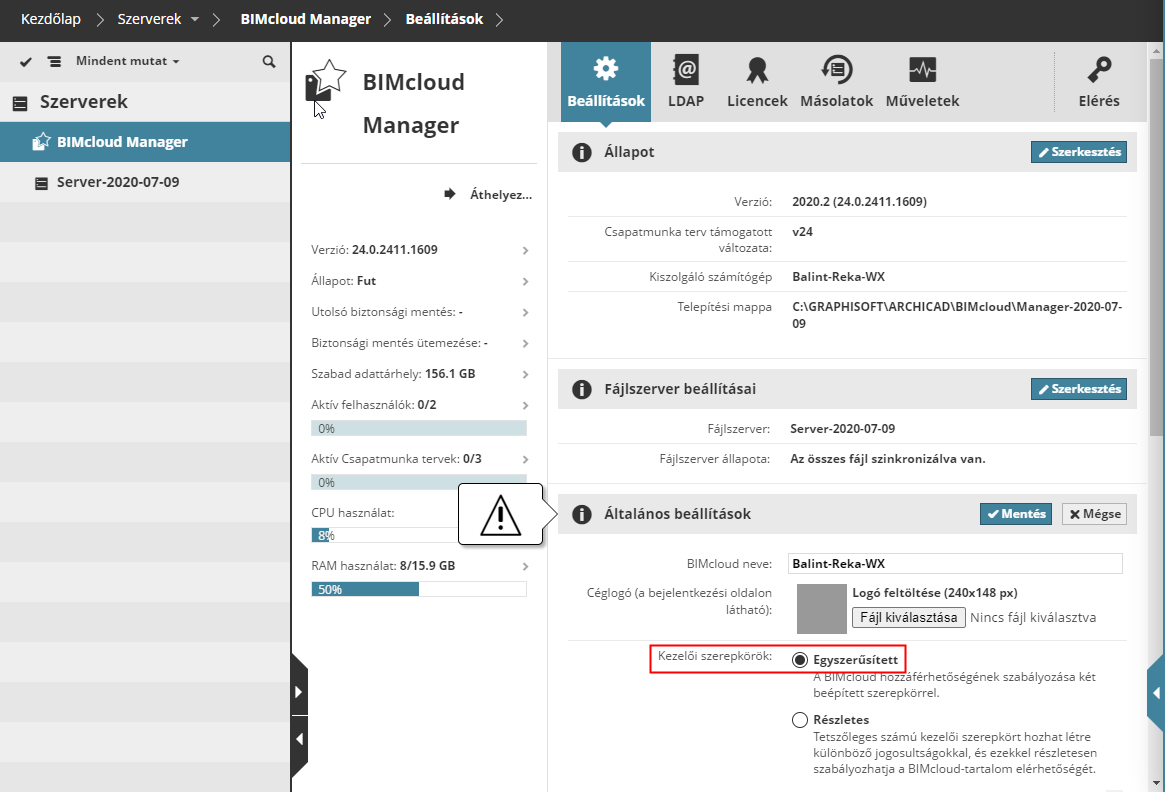Viewport: 1165px width, 792px height.
Task: Click the RAM használat 50% bar
Action: [419, 590]
